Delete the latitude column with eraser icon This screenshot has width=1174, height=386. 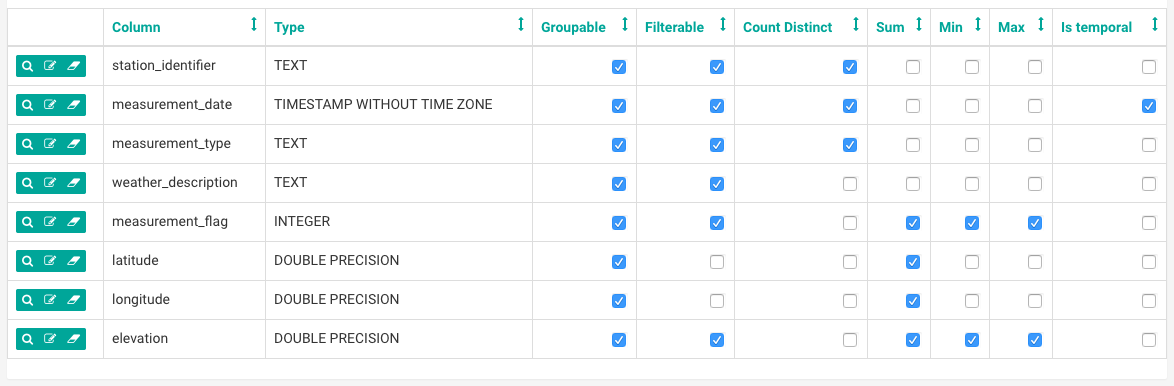point(73,261)
